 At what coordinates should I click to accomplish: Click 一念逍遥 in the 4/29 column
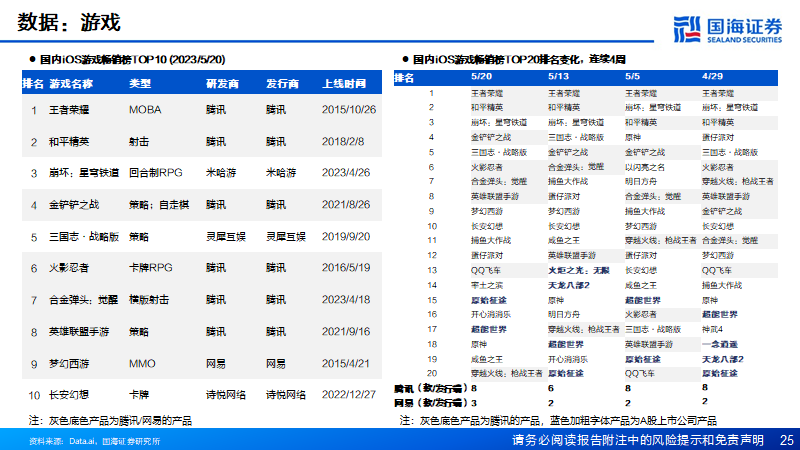[720, 344]
